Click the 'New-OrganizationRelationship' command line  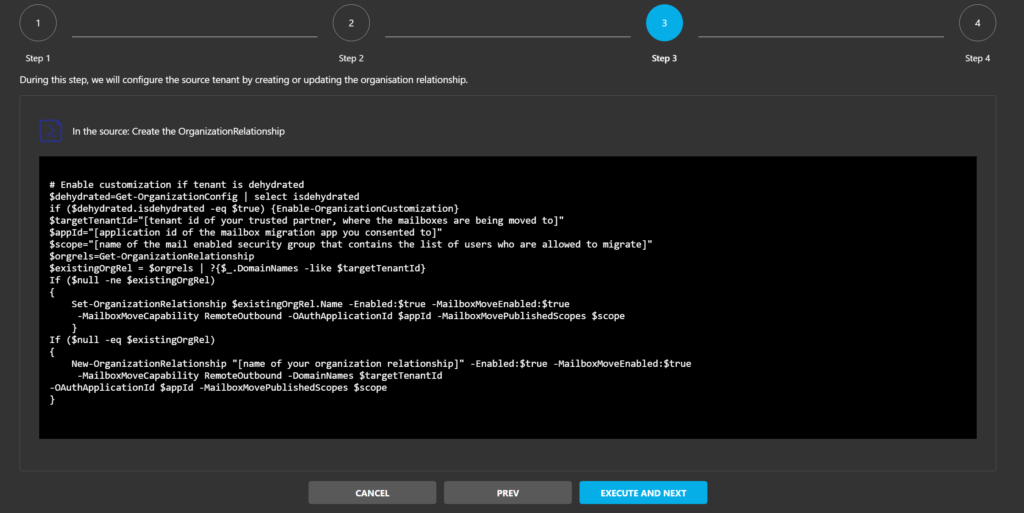point(381,364)
